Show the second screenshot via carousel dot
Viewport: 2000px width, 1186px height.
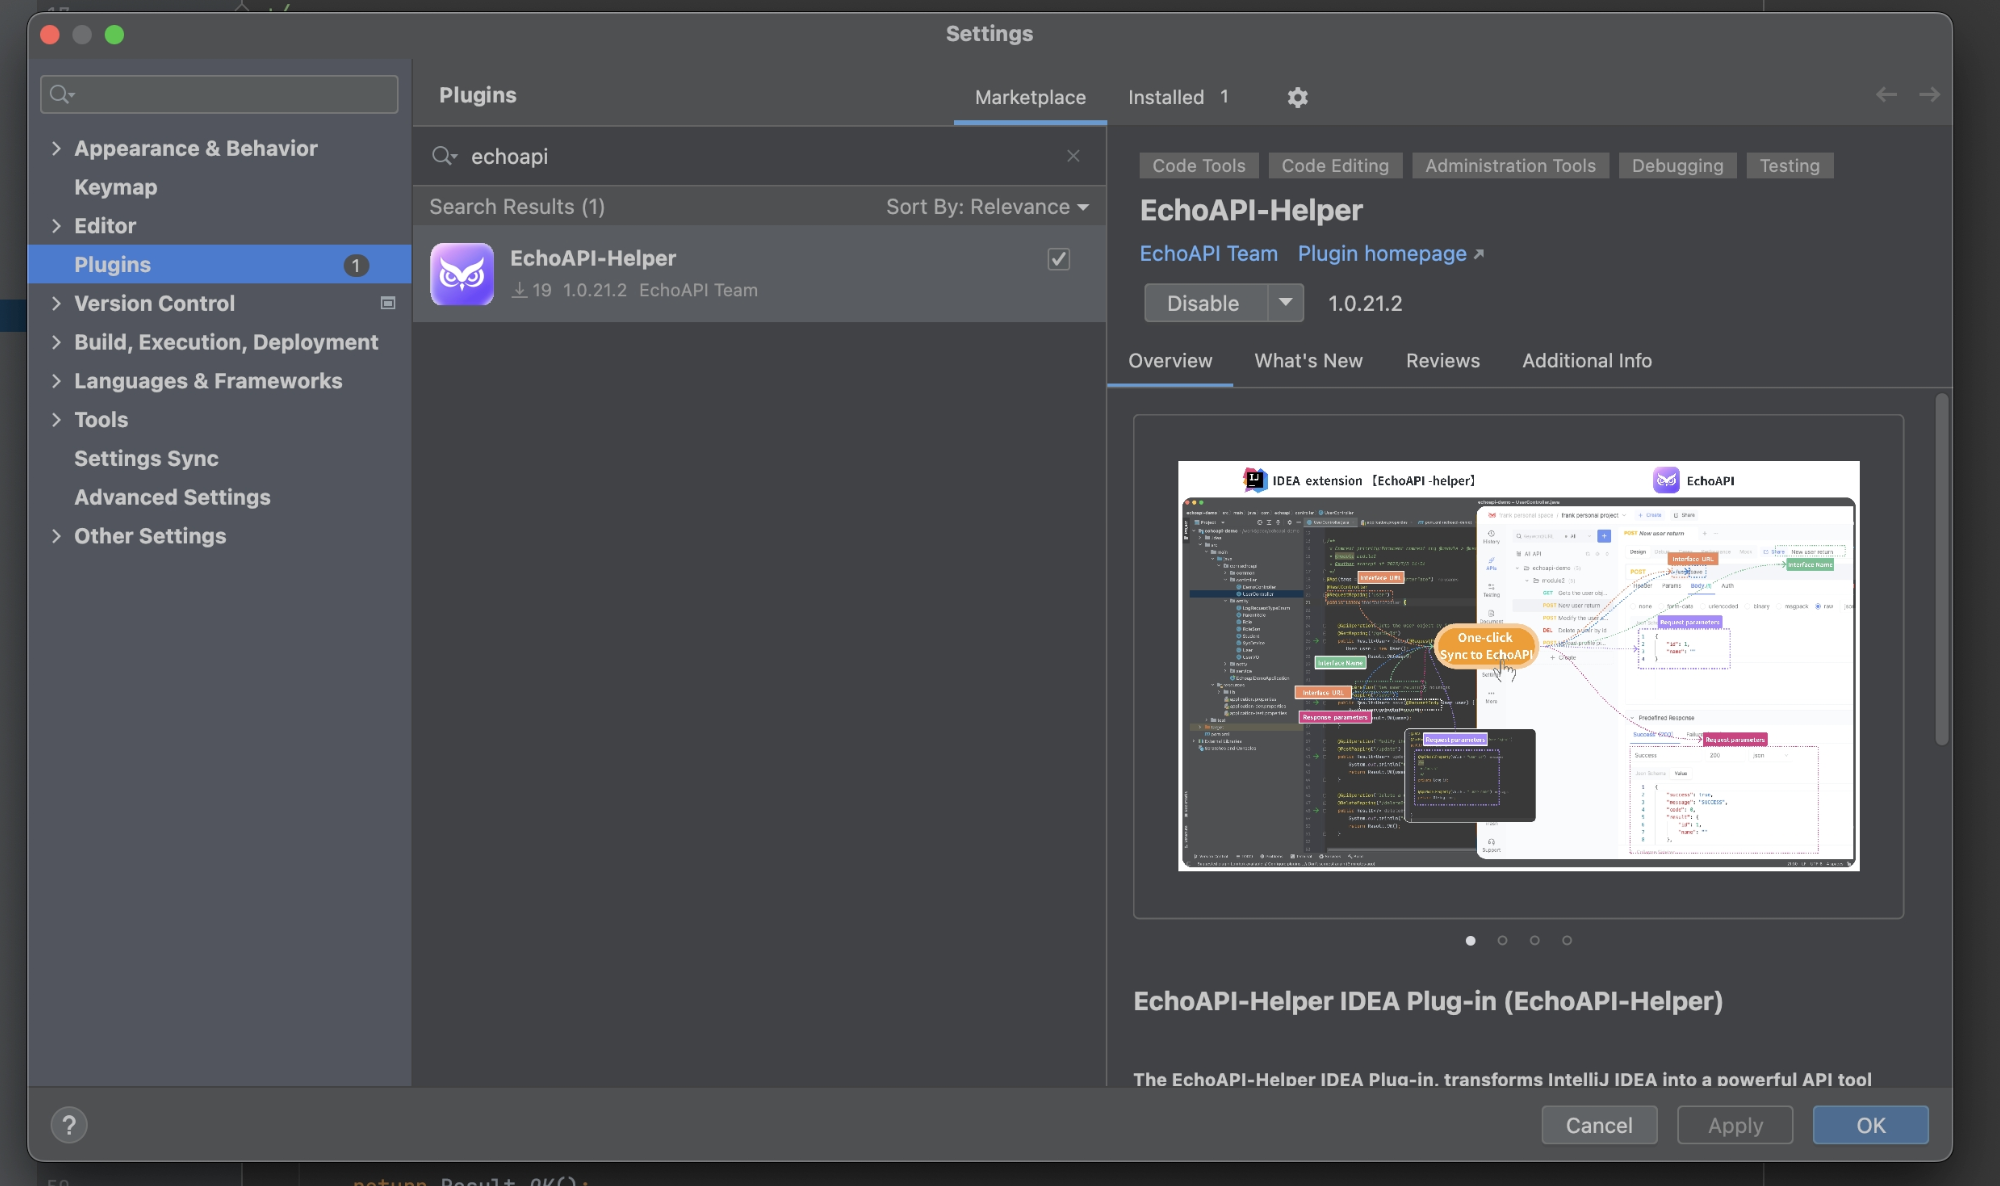click(x=1502, y=940)
